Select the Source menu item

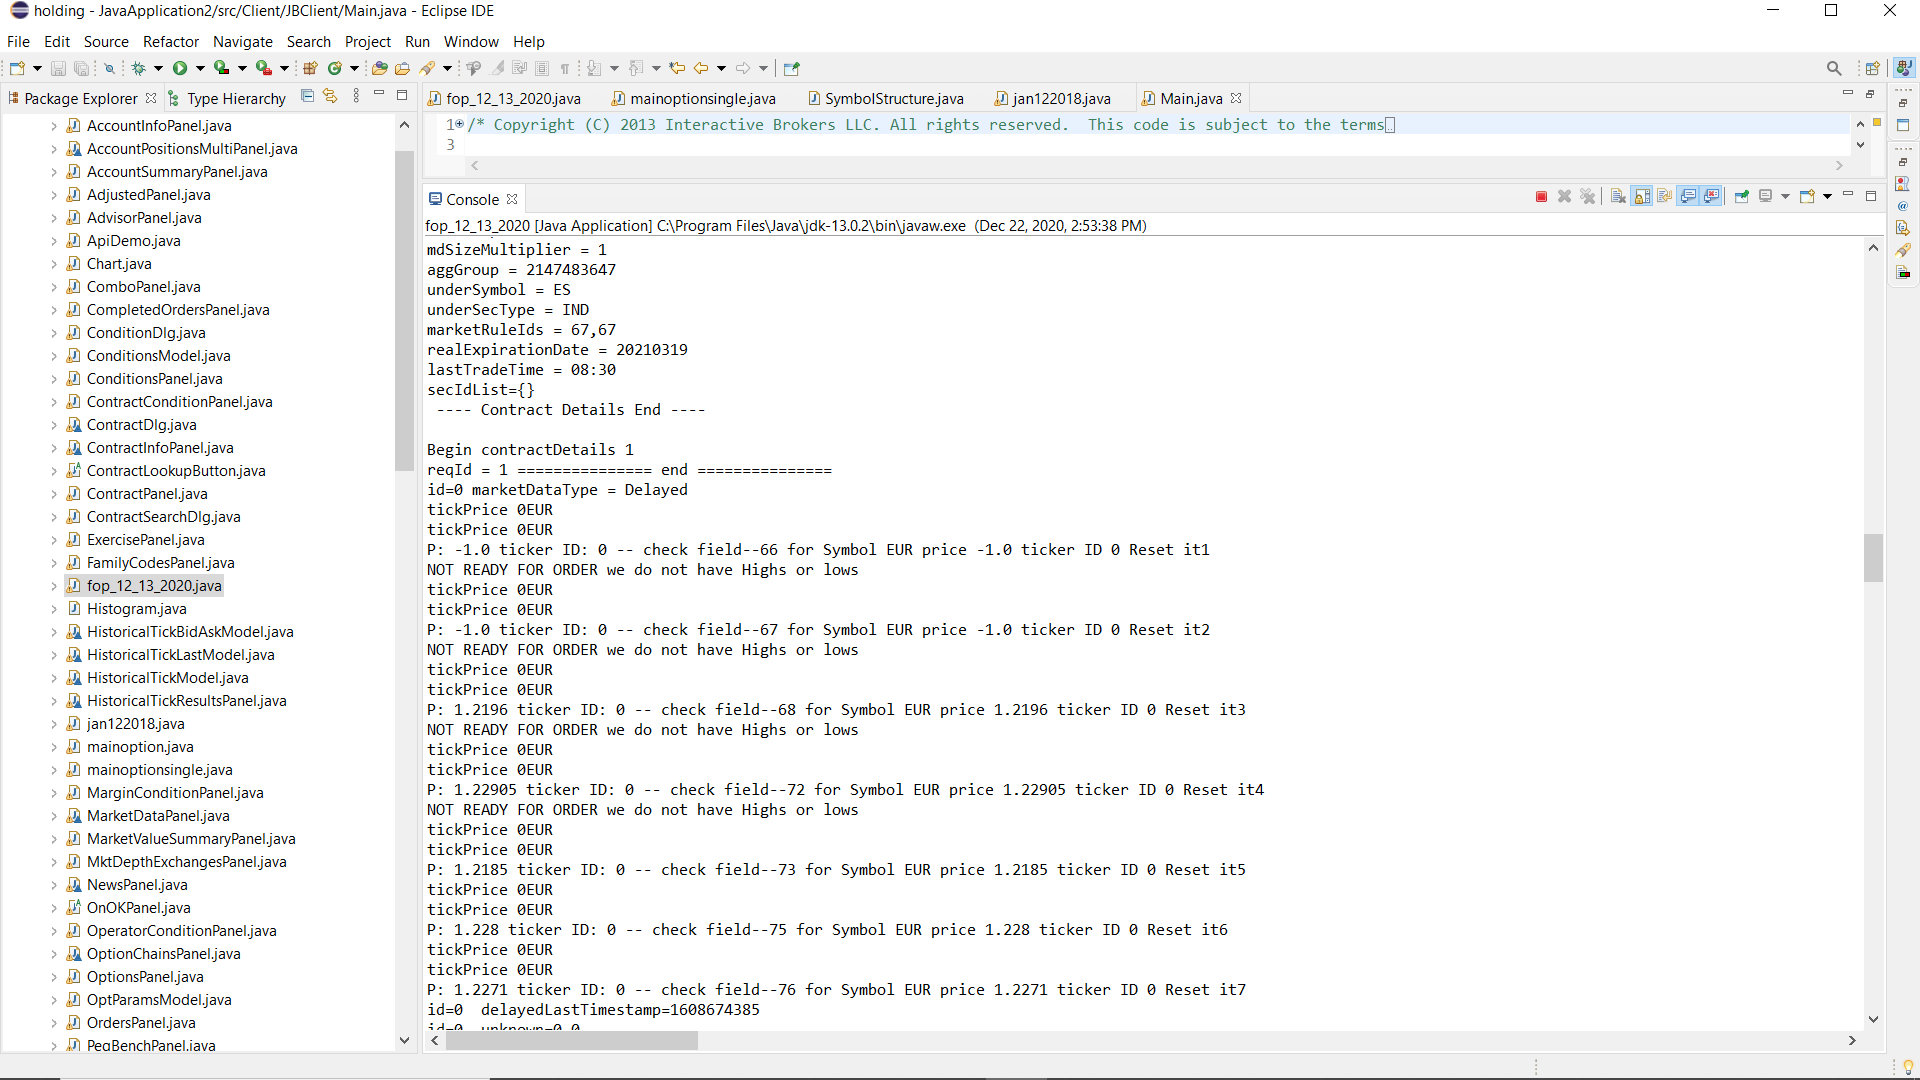tap(105, 41)
